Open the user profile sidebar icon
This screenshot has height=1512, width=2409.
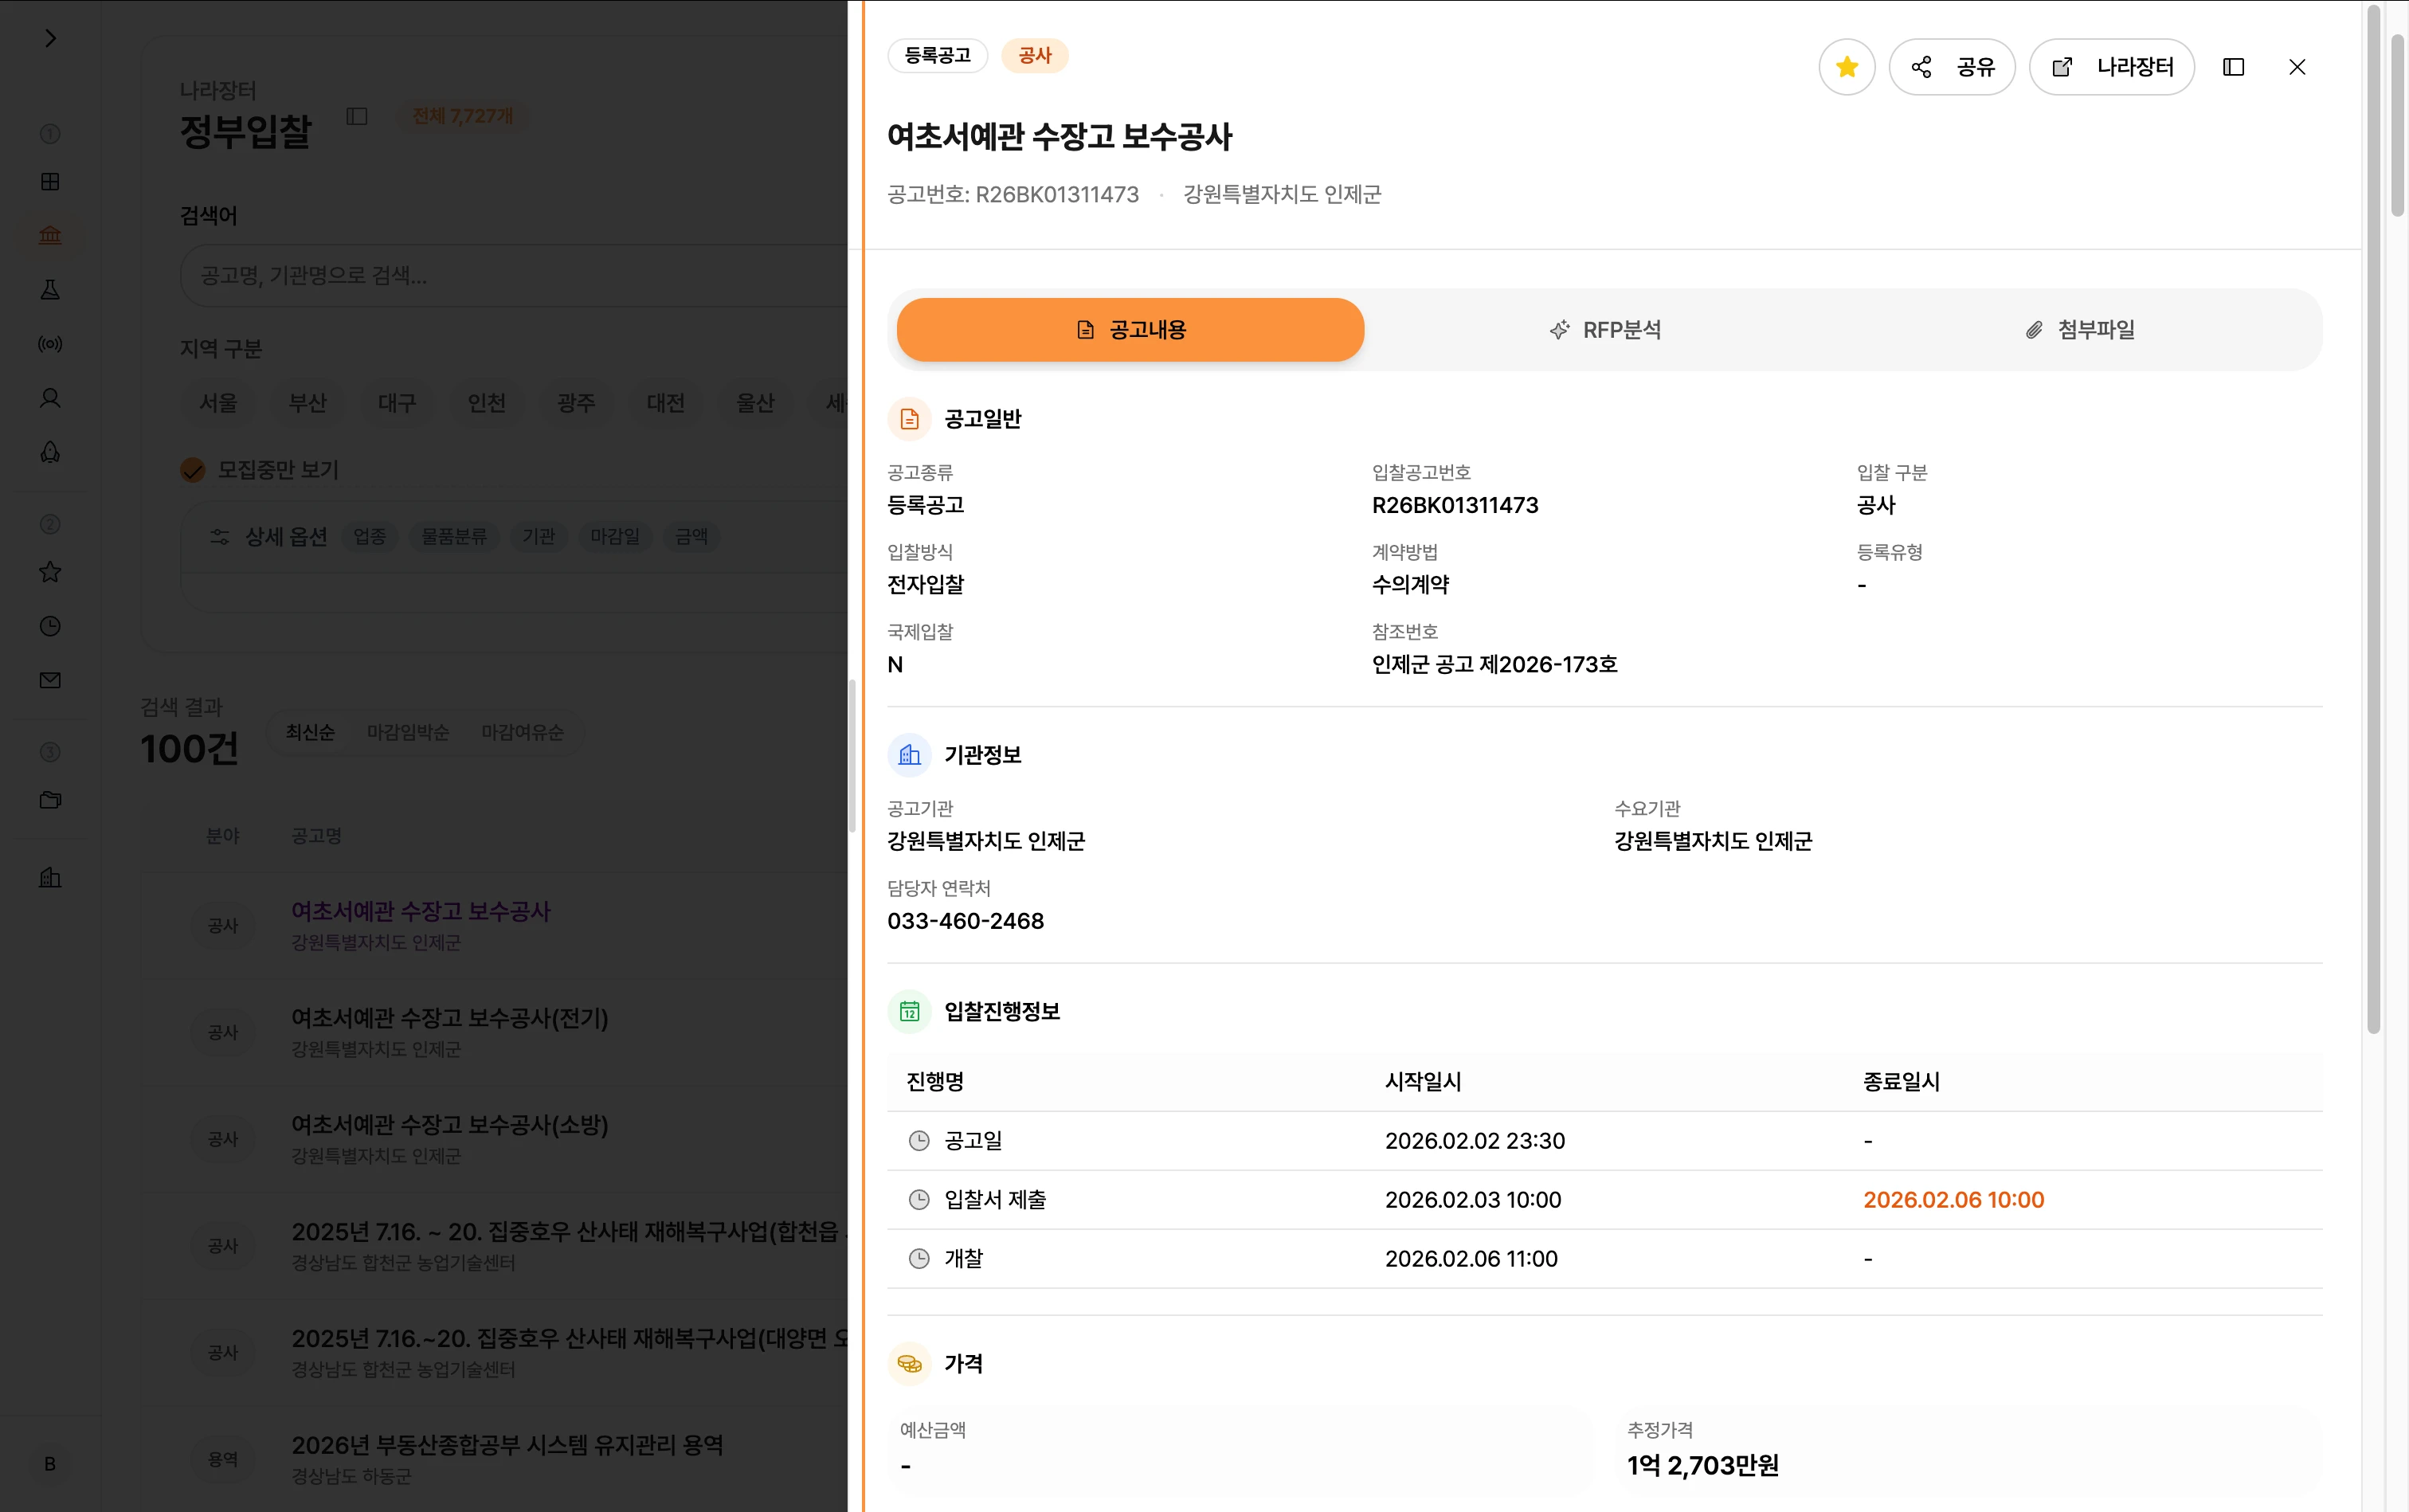pyautogui.click(x=50, y=398)
